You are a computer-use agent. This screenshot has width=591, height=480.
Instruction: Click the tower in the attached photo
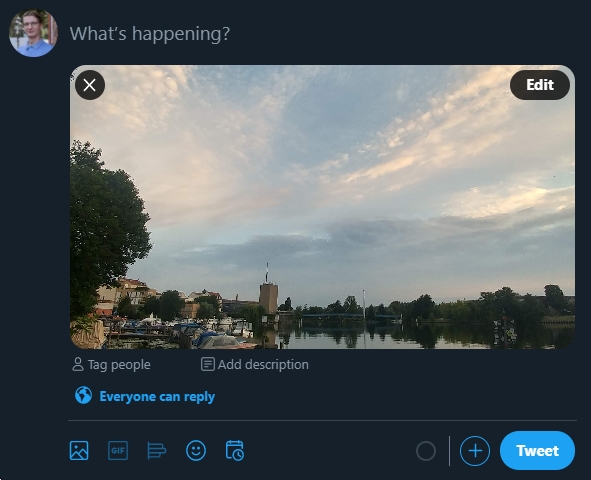pos(268,296)
